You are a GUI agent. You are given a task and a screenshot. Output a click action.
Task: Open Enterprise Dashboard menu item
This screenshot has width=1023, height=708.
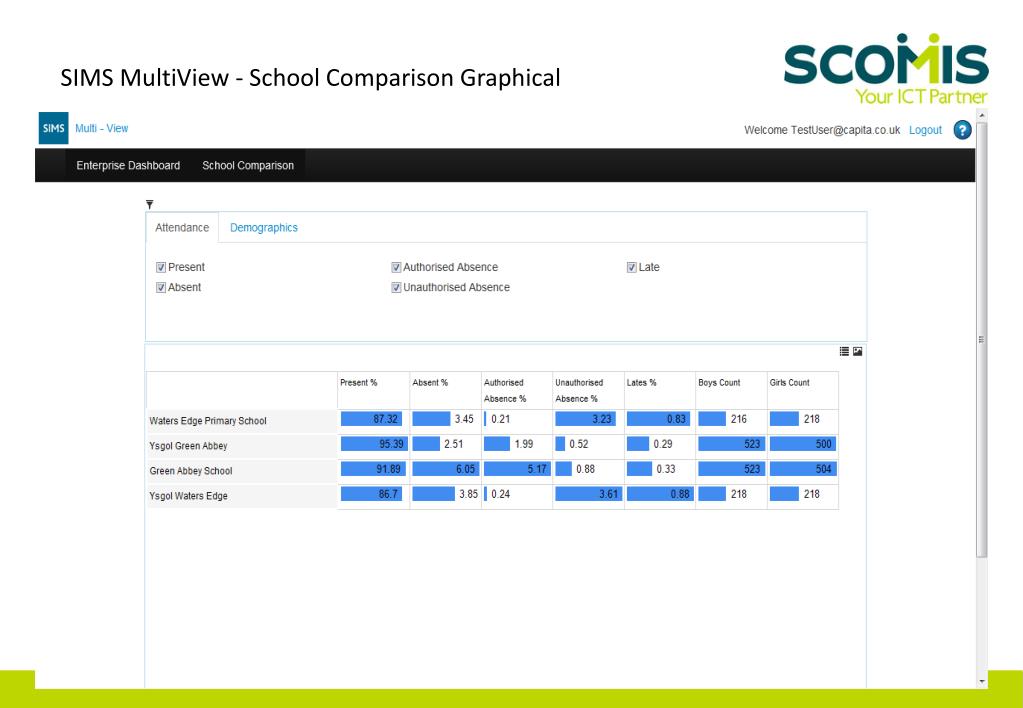[x=128, y=166]
